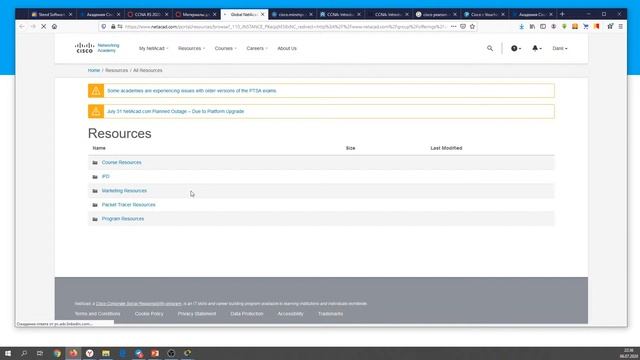Open the Privacy Statement footer link
Image resolution: width=640 pixels, height=360 pixels.
click(197, 314)
